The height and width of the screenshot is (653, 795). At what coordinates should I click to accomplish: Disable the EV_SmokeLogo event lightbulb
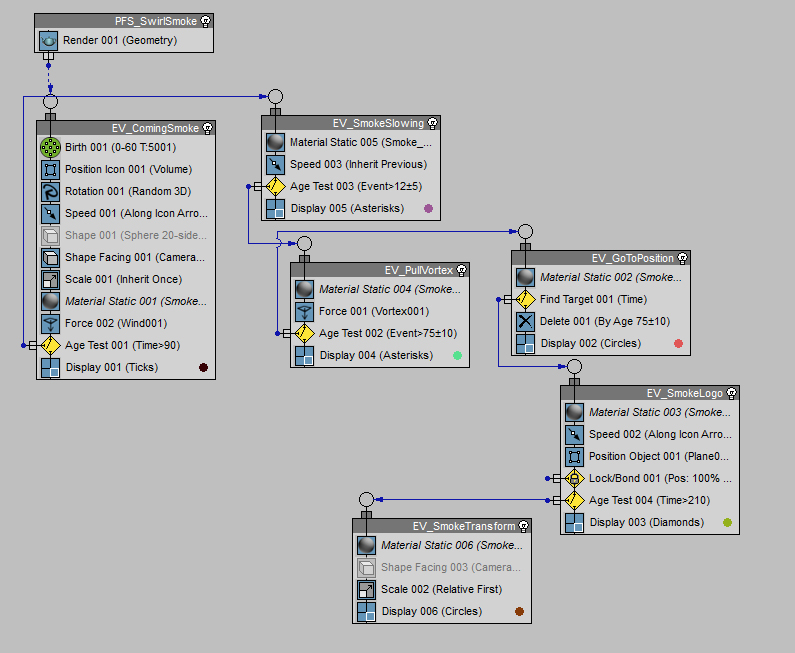pos(731,393)
